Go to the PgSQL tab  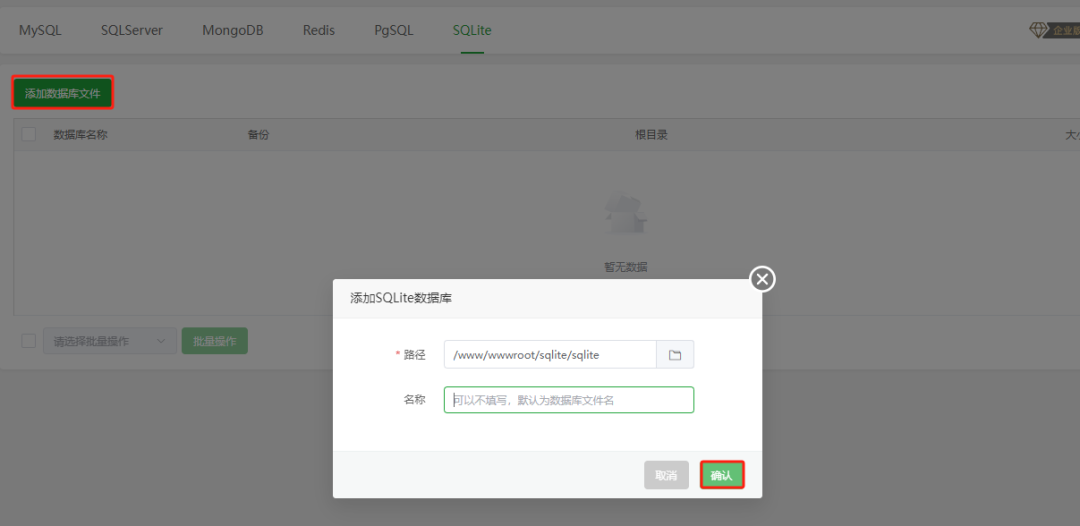point(394,30)
